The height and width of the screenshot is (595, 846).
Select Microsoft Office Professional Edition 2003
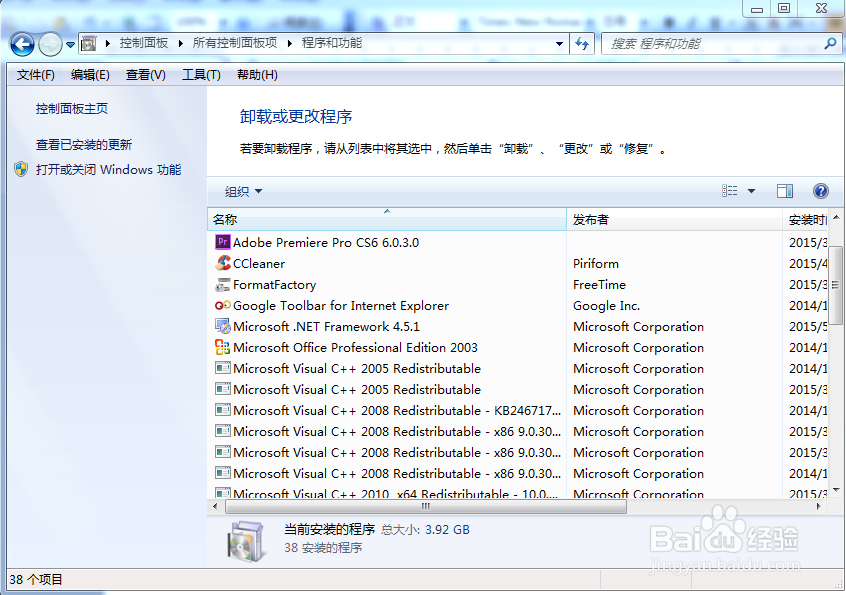356,348
